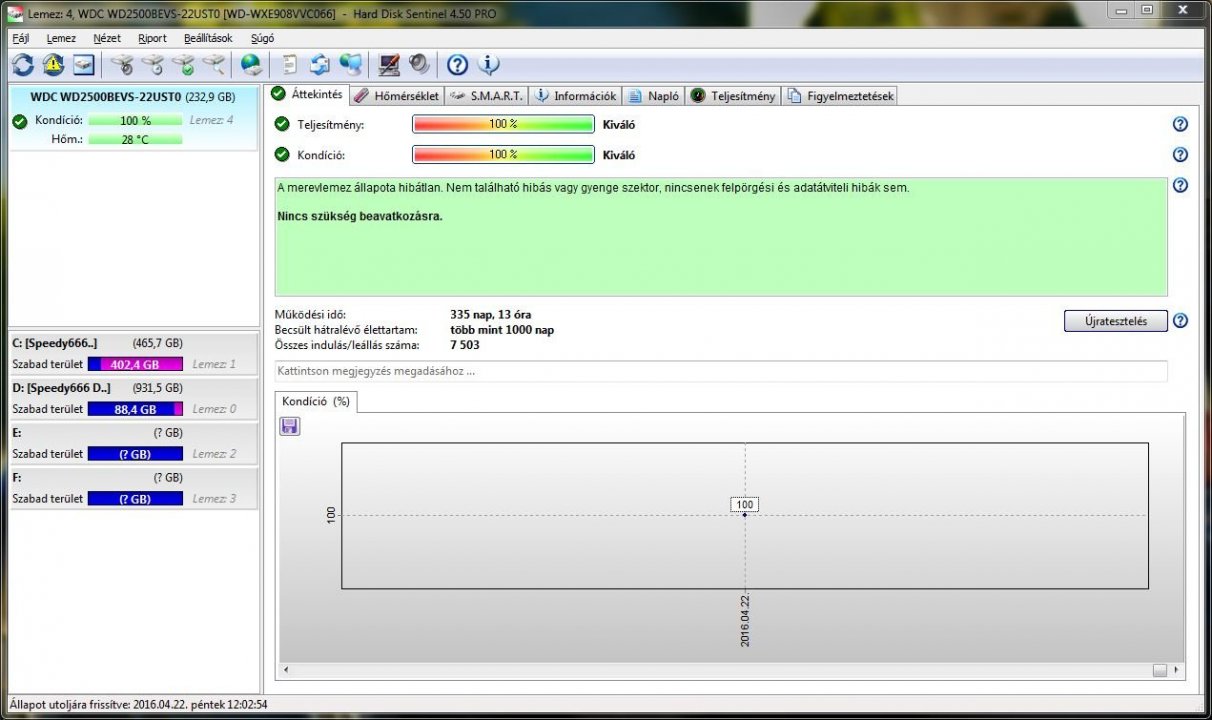Select the Kondíció (%) graph tab
1212x720 pixels.
point(316,401)
